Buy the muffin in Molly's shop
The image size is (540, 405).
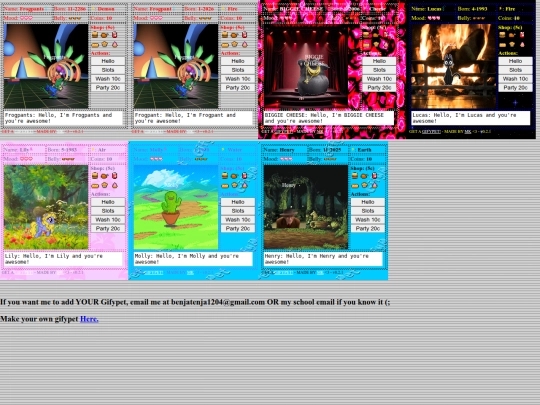pyautogui.click(x=234, y=185)
